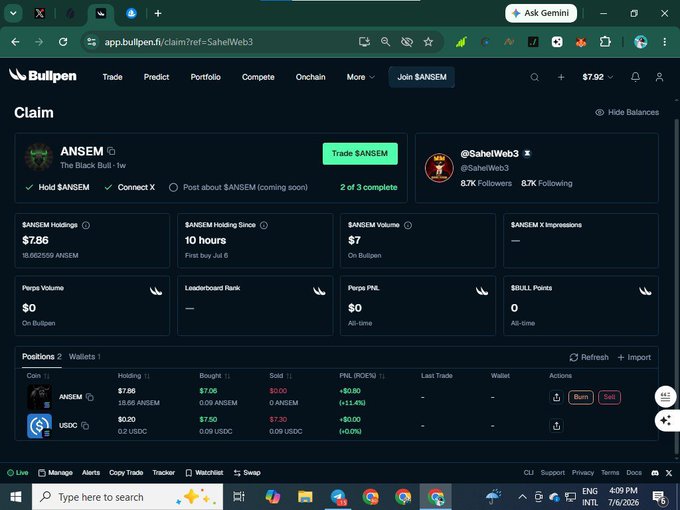
Task: Copy ANSEM address in positions row
Action: [x=90, y=397]
